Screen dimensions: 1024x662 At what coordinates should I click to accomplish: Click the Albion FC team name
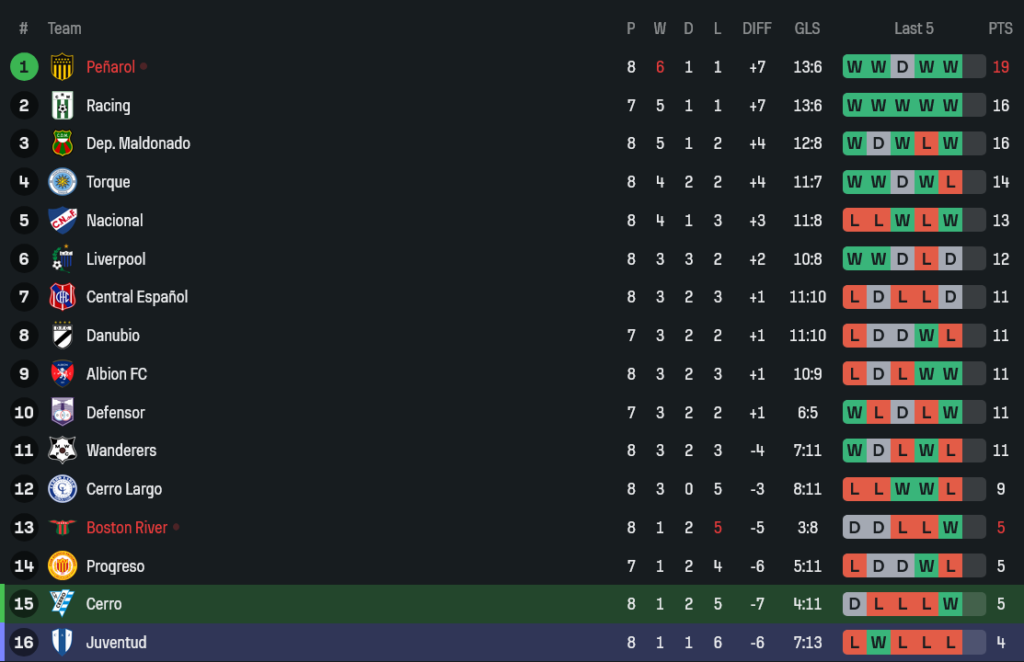pos(116,374)
